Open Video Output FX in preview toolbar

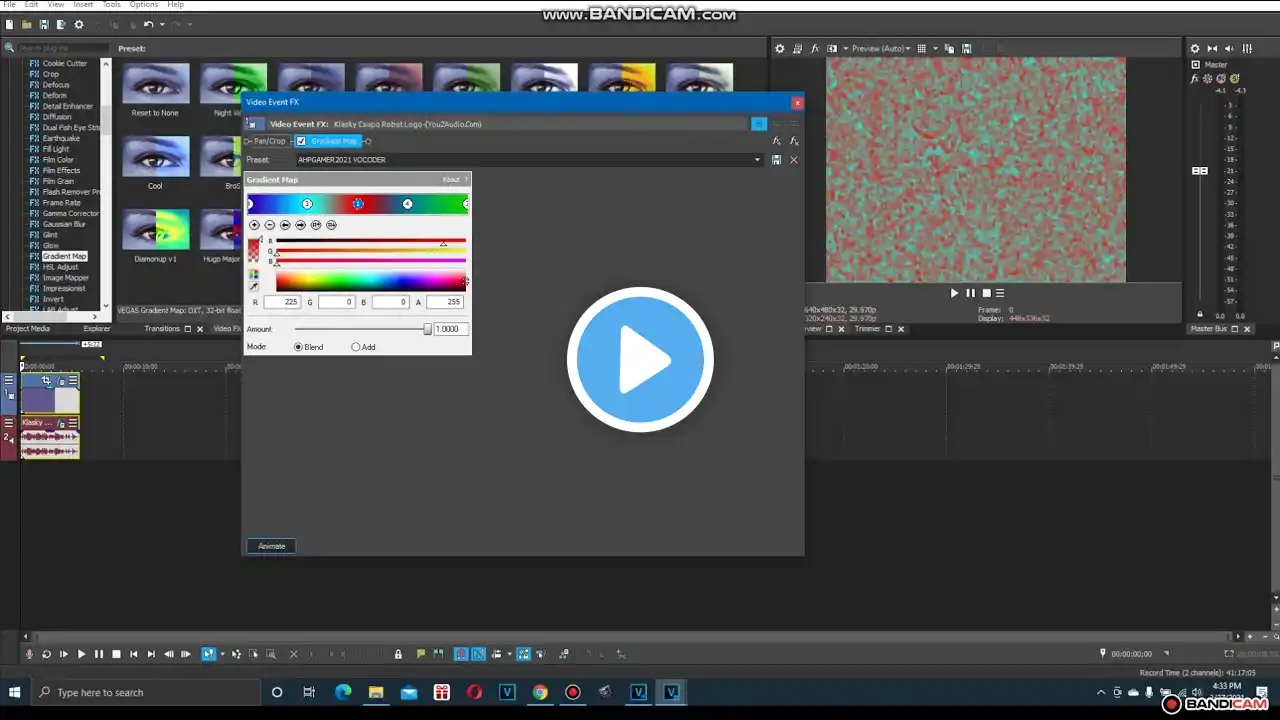click(814, 48)
